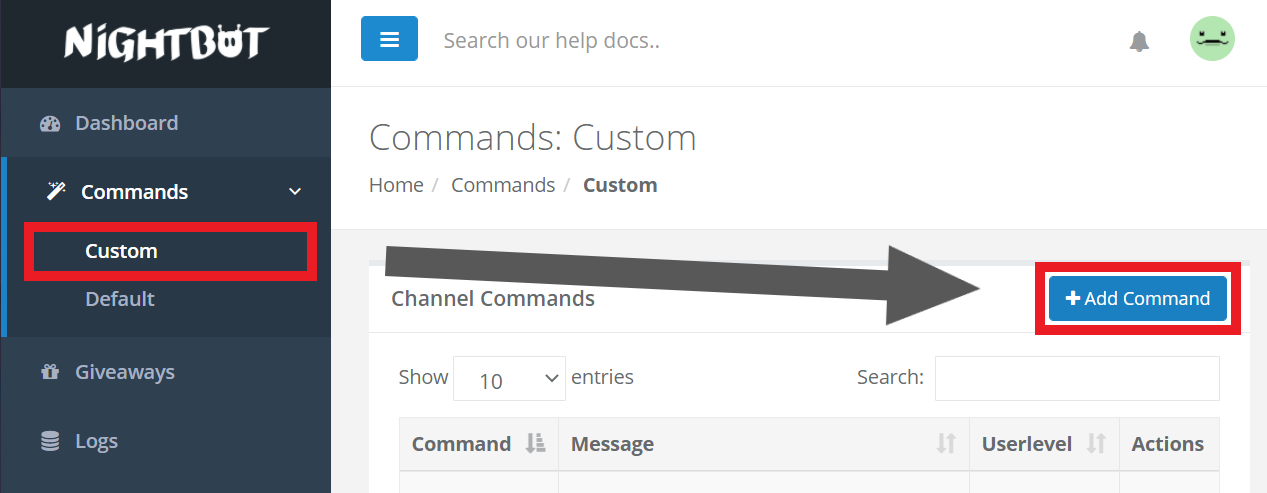Click the Commands magic wand icon

[x=56, y=191]
